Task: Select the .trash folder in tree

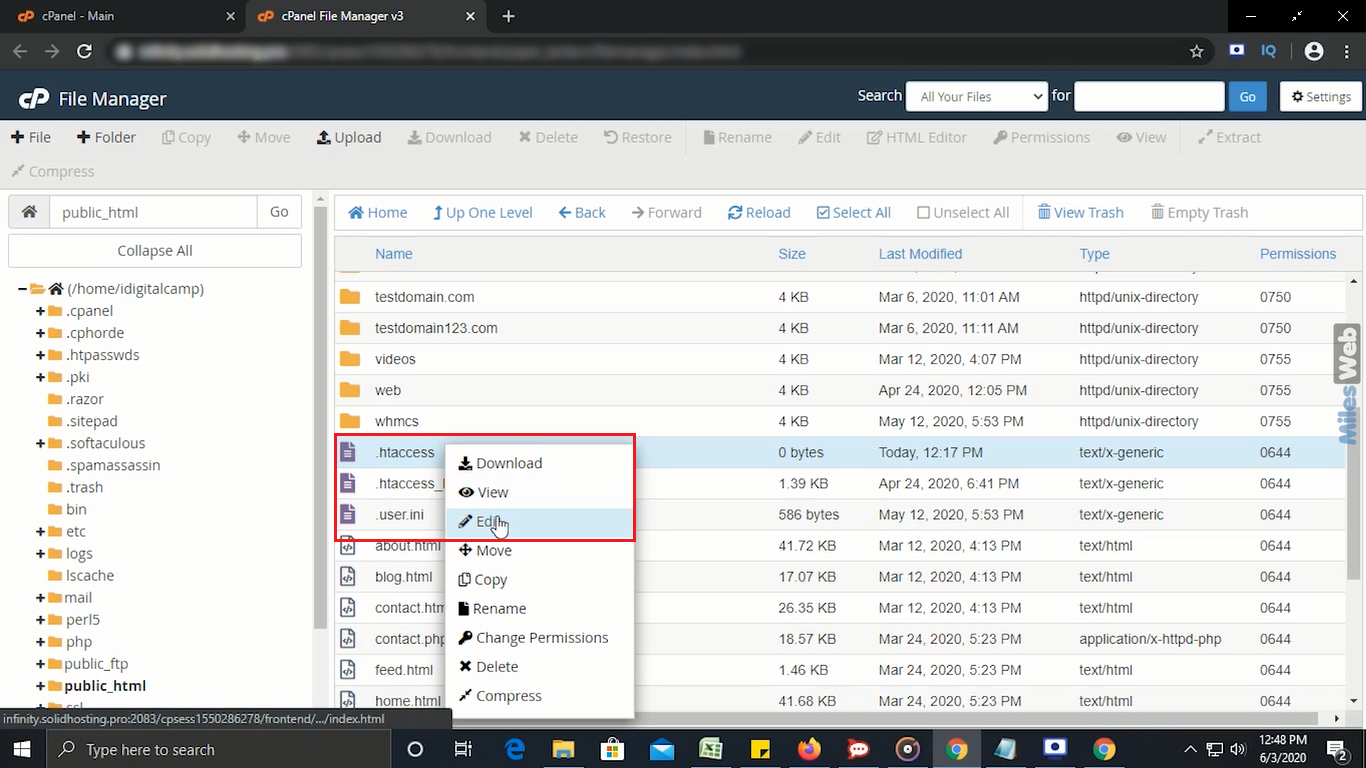Action: click(84, 487)
